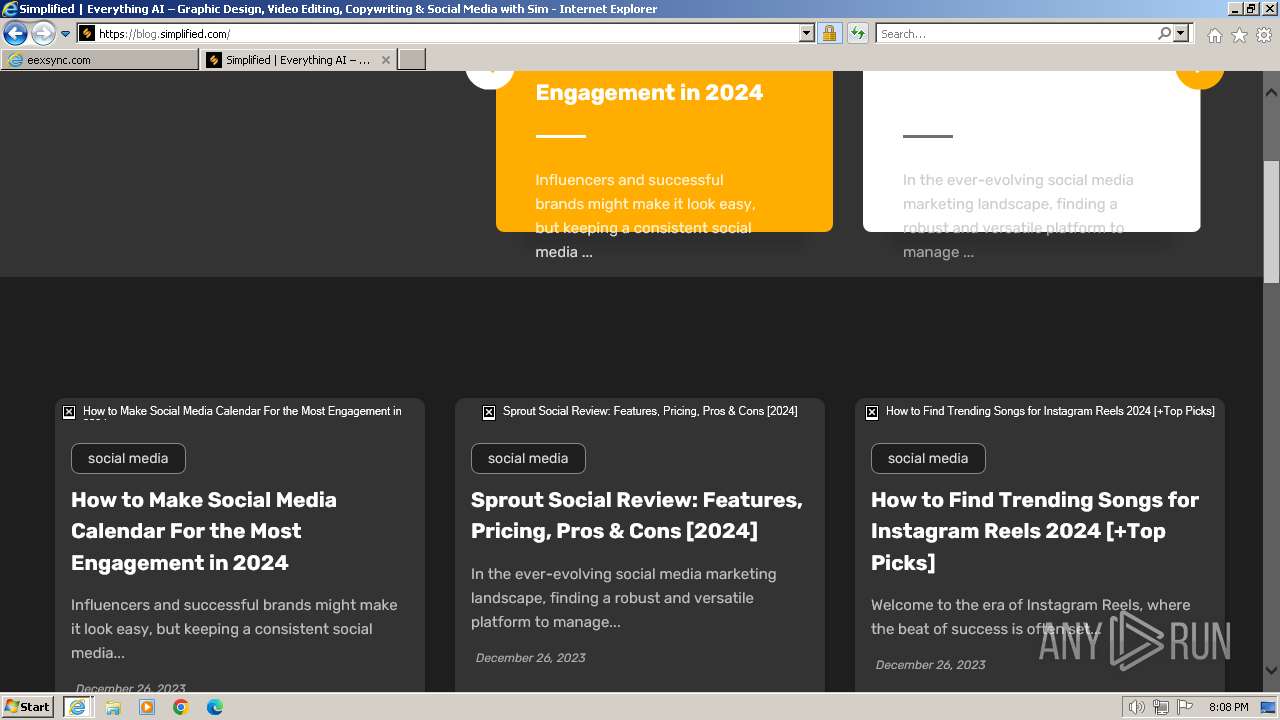
Task: Click the 8:08 PM system clock
Action: pyautogui.click(x=1229, y=707)
